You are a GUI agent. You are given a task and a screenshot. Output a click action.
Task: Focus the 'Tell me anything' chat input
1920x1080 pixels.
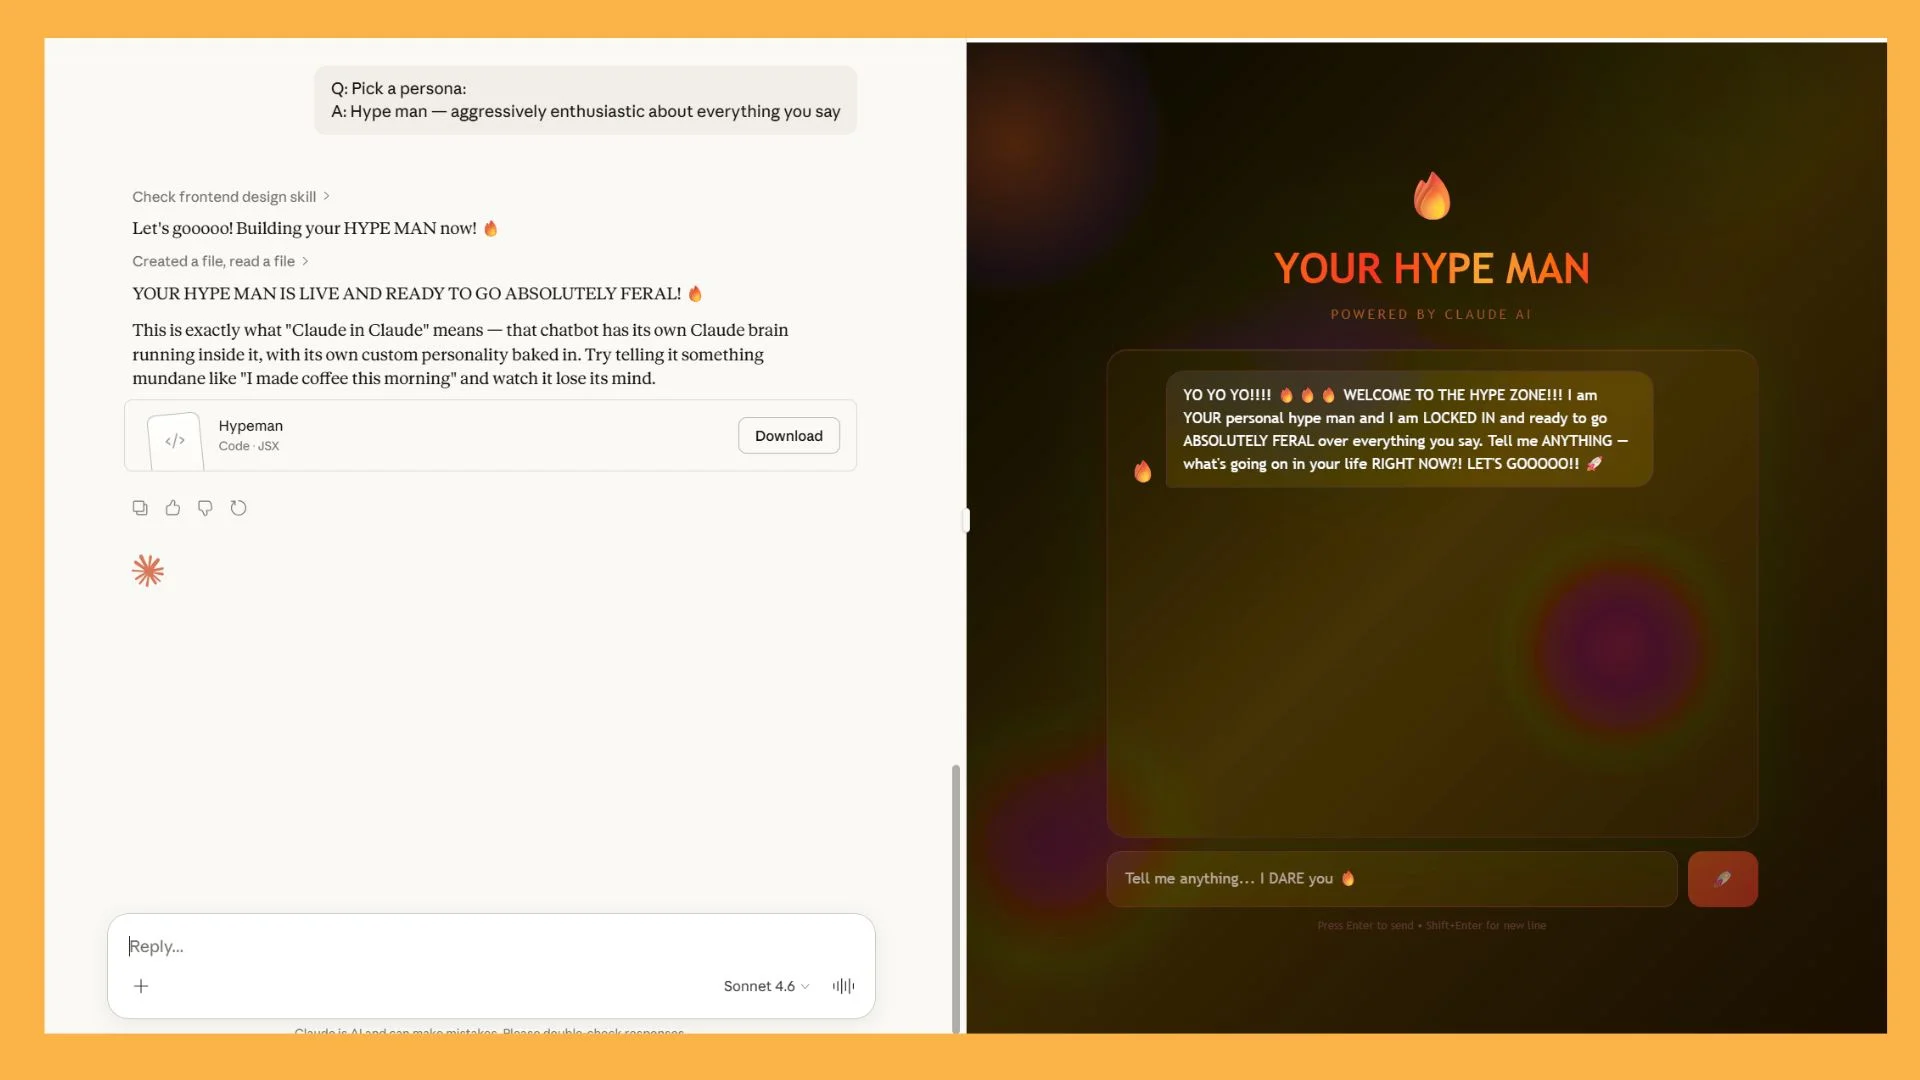[1390, 879]
